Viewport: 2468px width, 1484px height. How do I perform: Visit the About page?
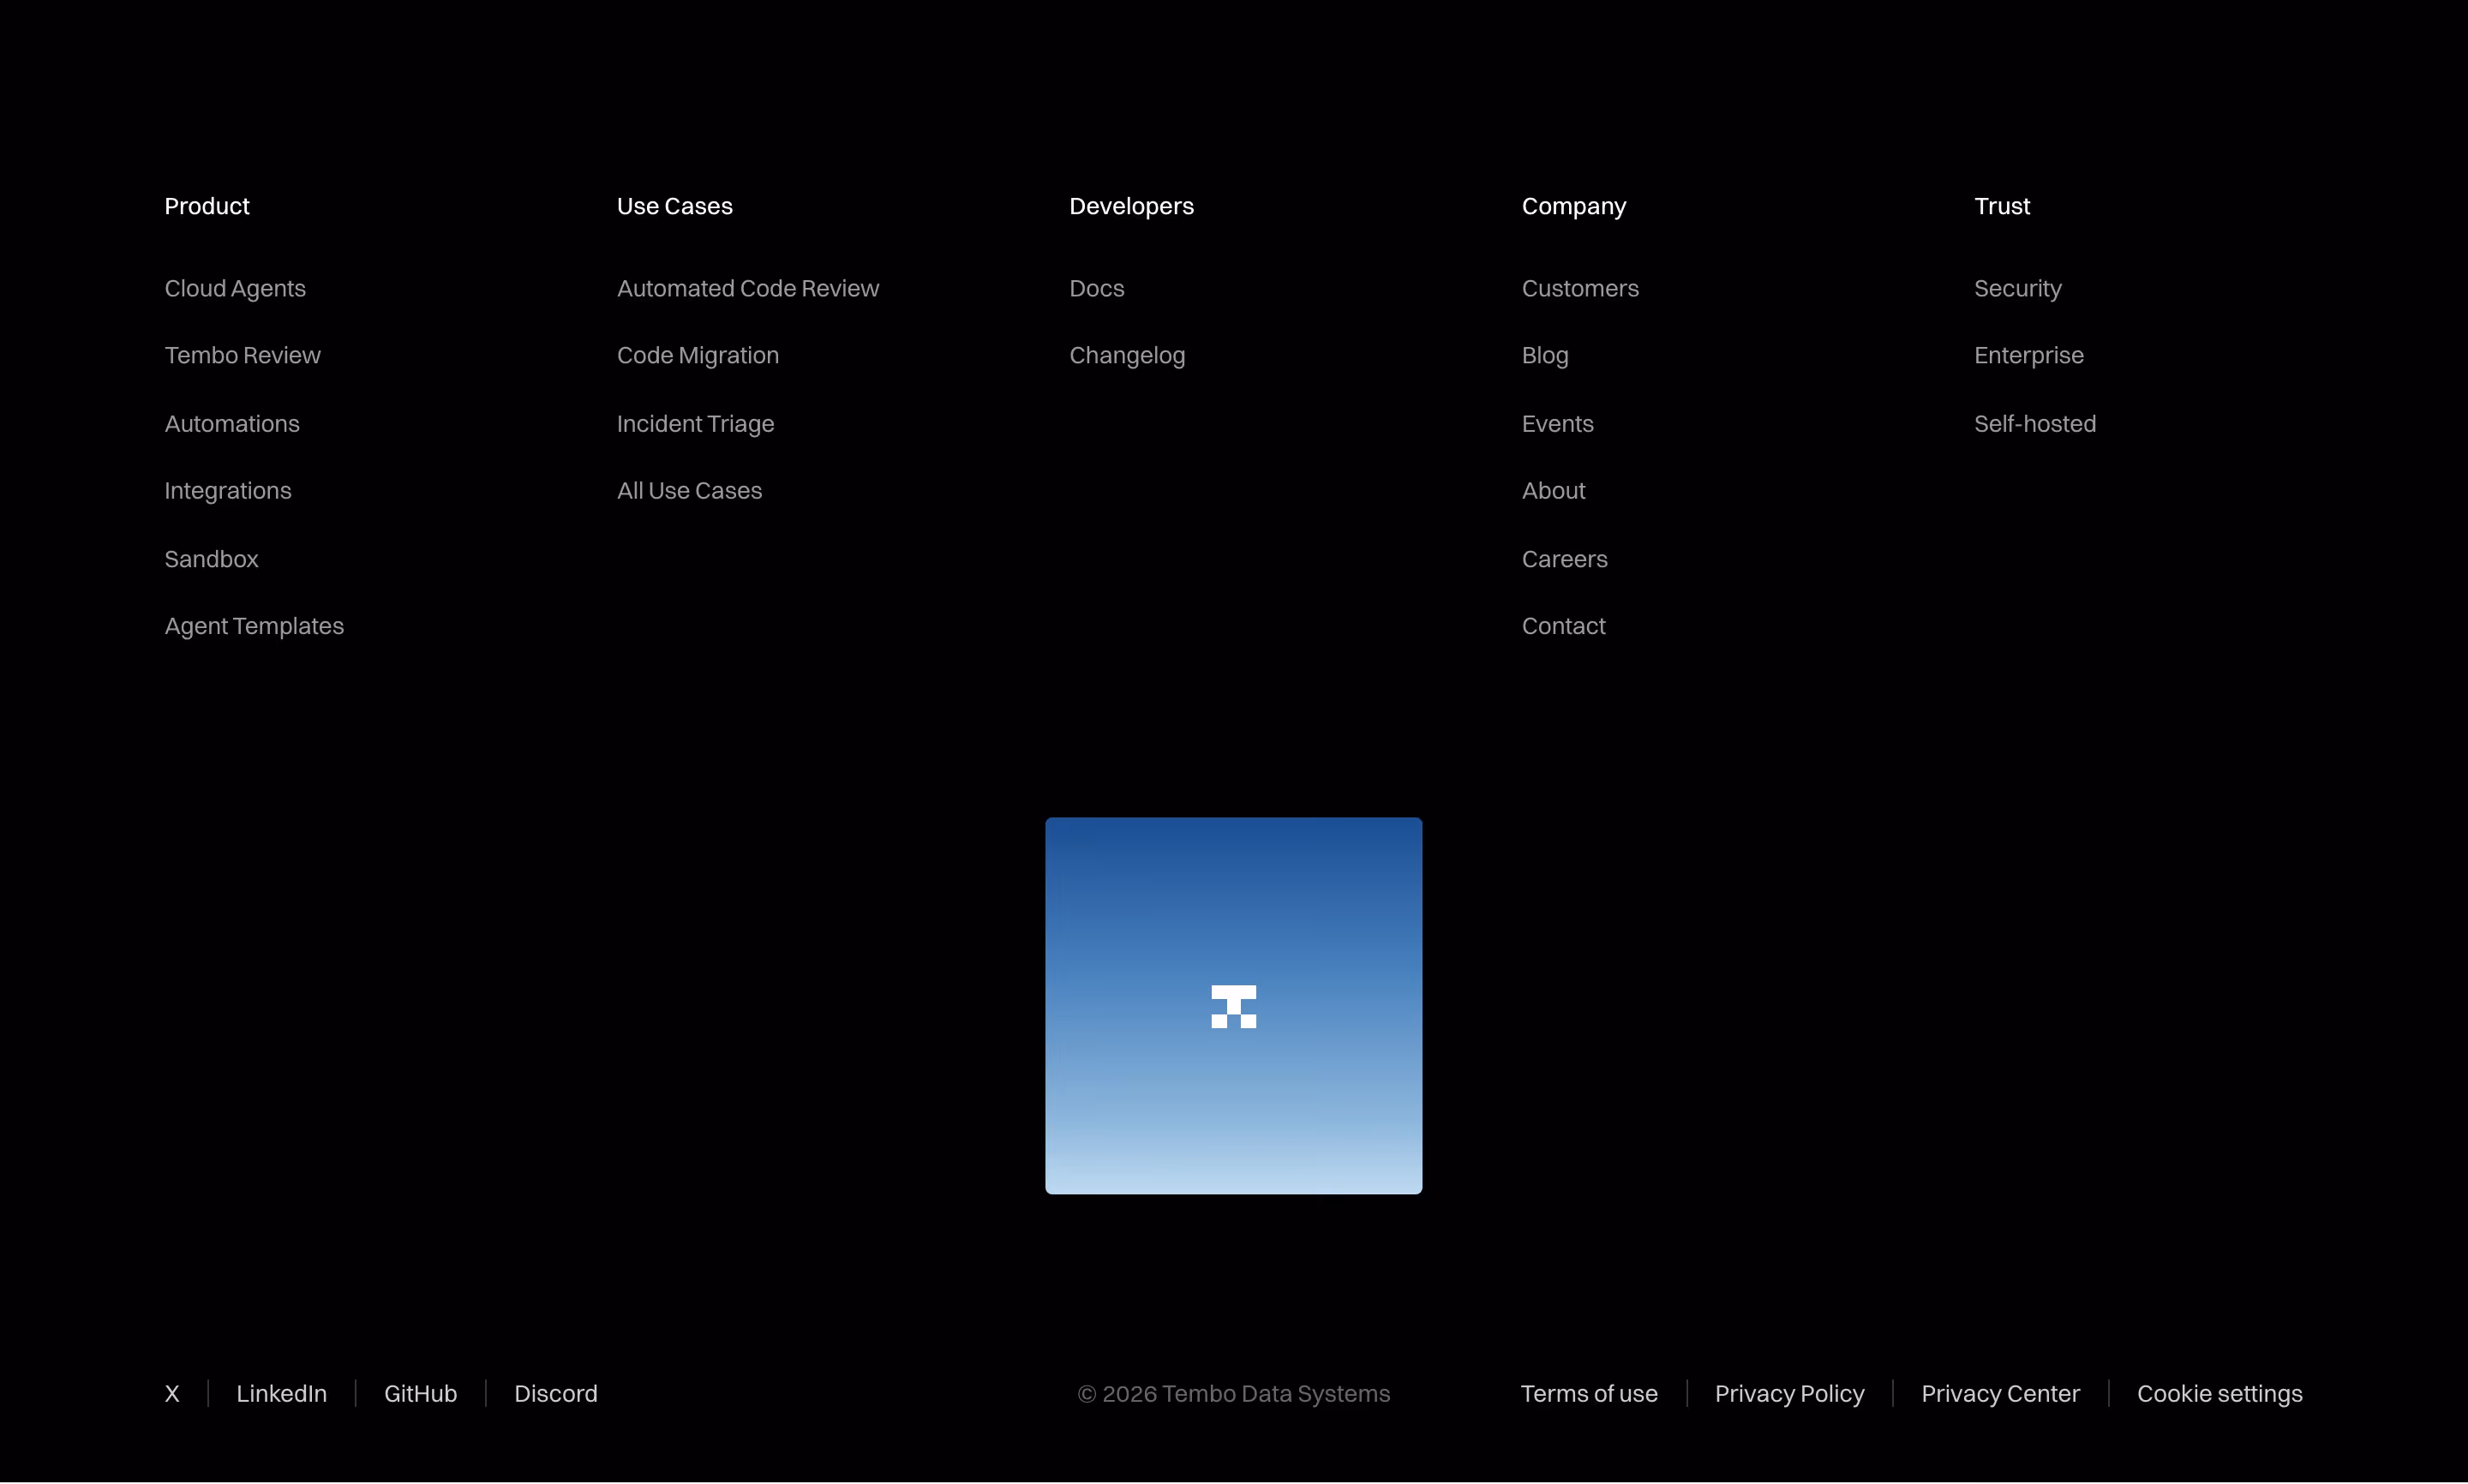[1553, 491]
